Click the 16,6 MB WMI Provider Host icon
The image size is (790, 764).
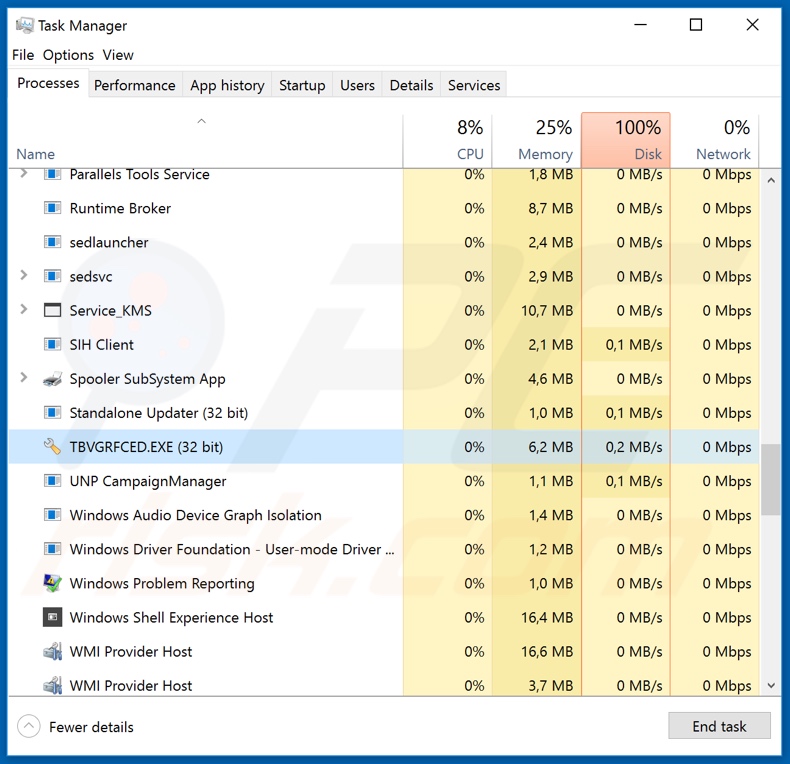point(52,651)
